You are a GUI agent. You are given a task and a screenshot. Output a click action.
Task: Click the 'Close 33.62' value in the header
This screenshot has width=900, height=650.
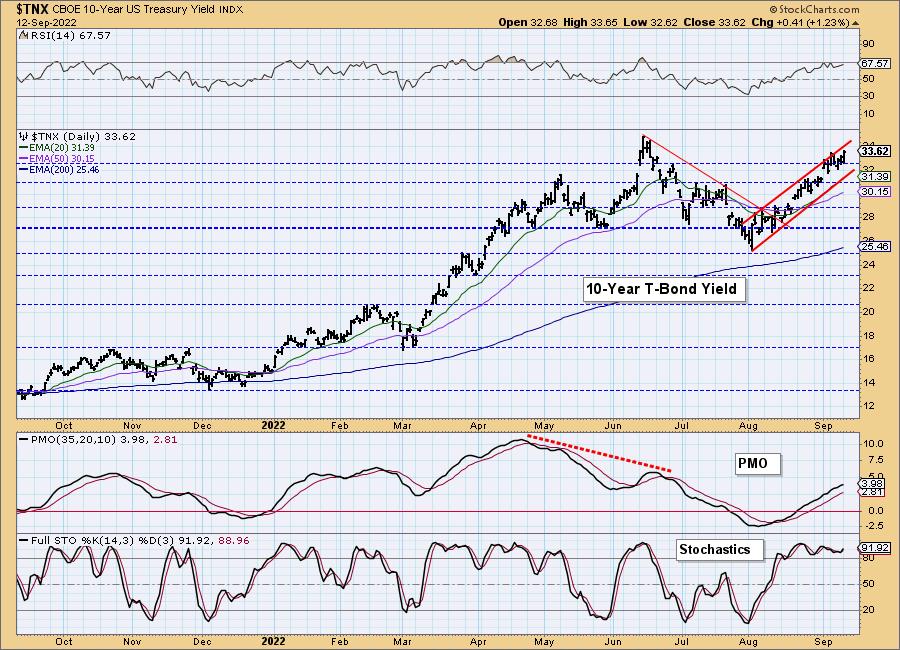click(714, 22)
